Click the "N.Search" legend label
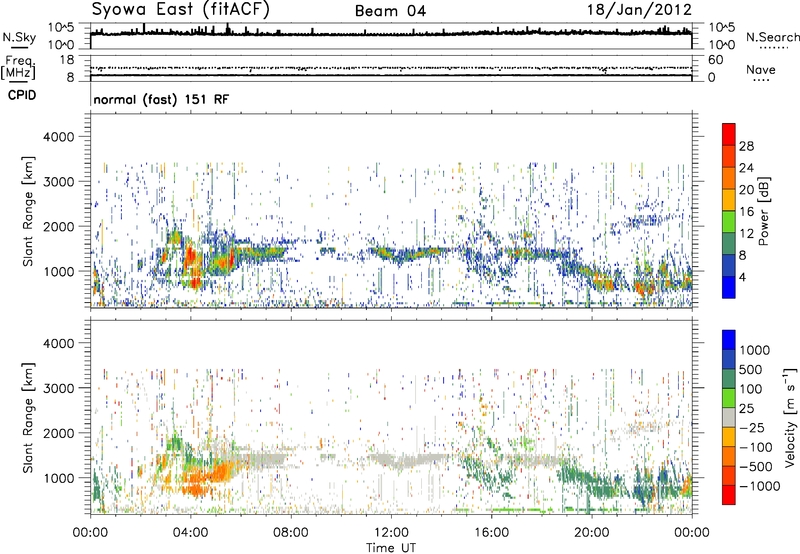Viewport: 800px width, 554px height. (x=773, y=37)
